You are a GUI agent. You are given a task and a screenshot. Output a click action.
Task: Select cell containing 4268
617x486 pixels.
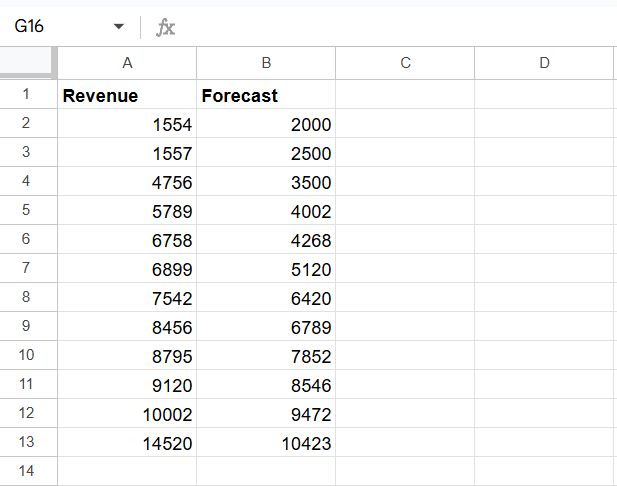[x=266, y=239]
